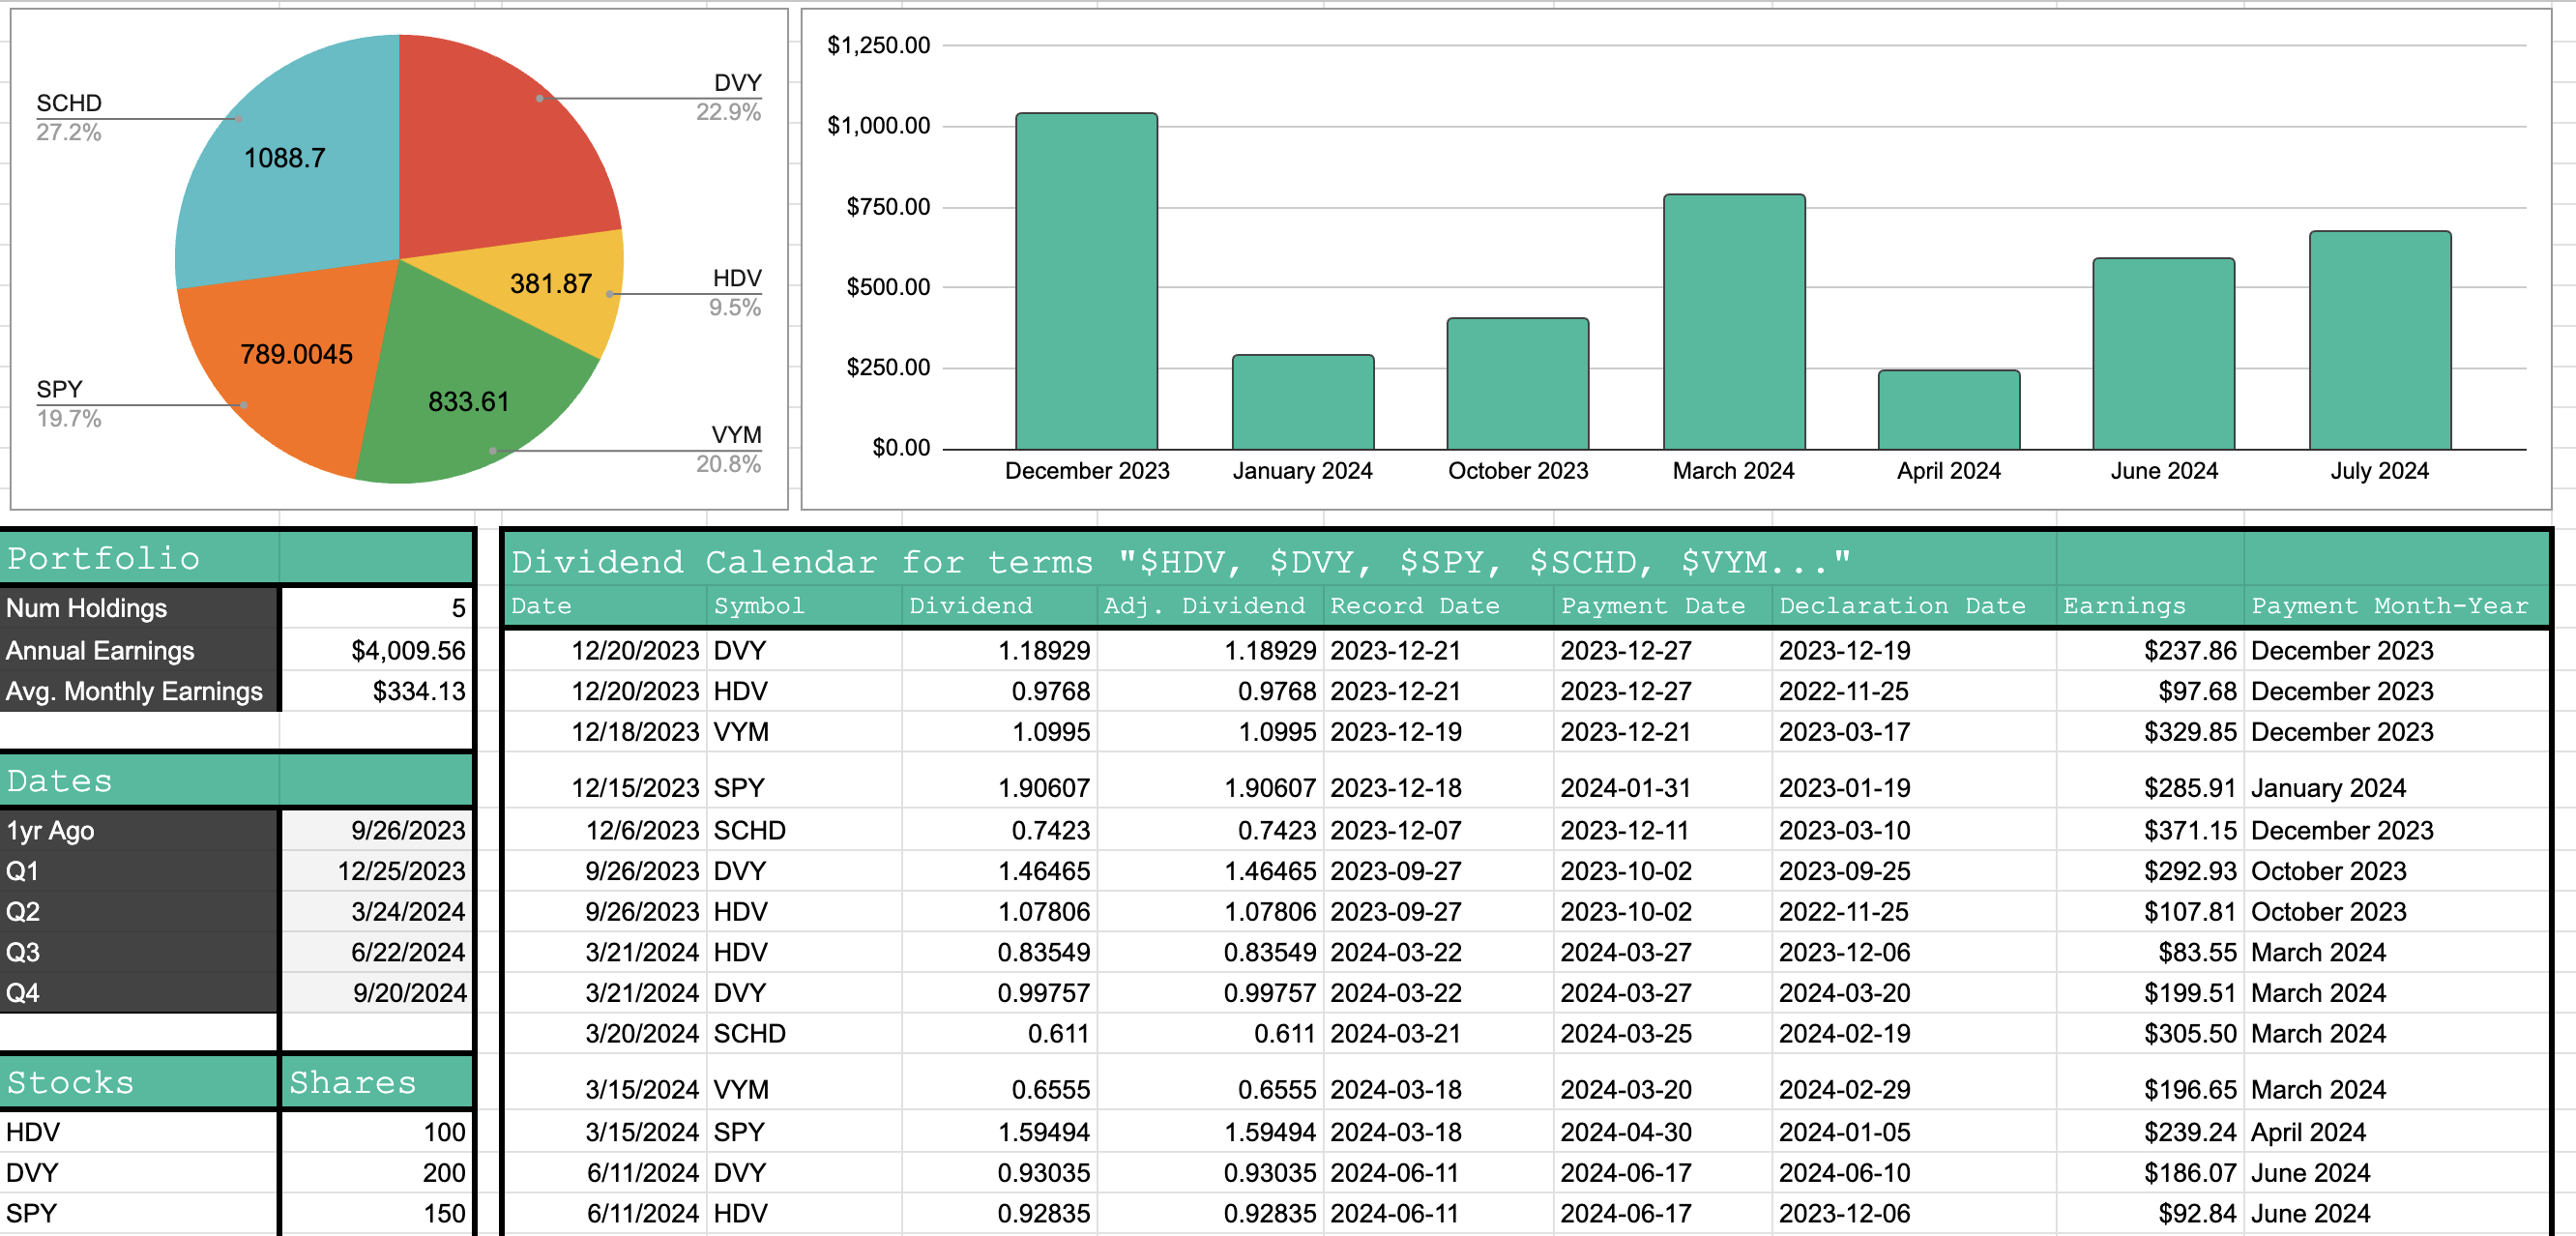Select HDV in the Stocks list
Screen dimensions: 2576x1236
click(x=138, y=1132)
